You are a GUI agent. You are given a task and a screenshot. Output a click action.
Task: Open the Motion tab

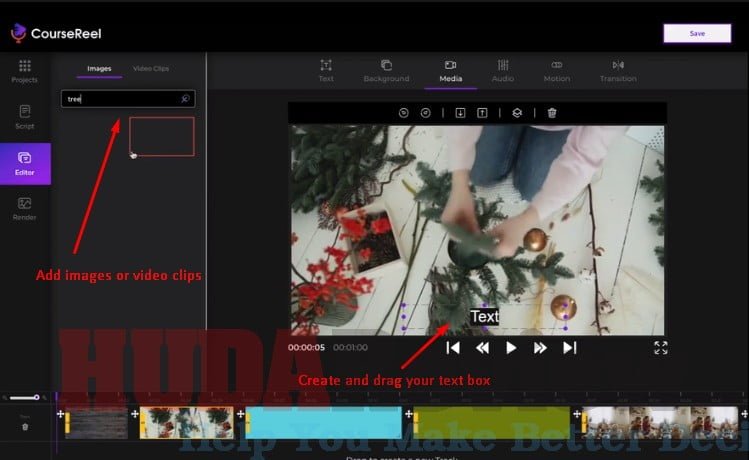tap(557, 71)
